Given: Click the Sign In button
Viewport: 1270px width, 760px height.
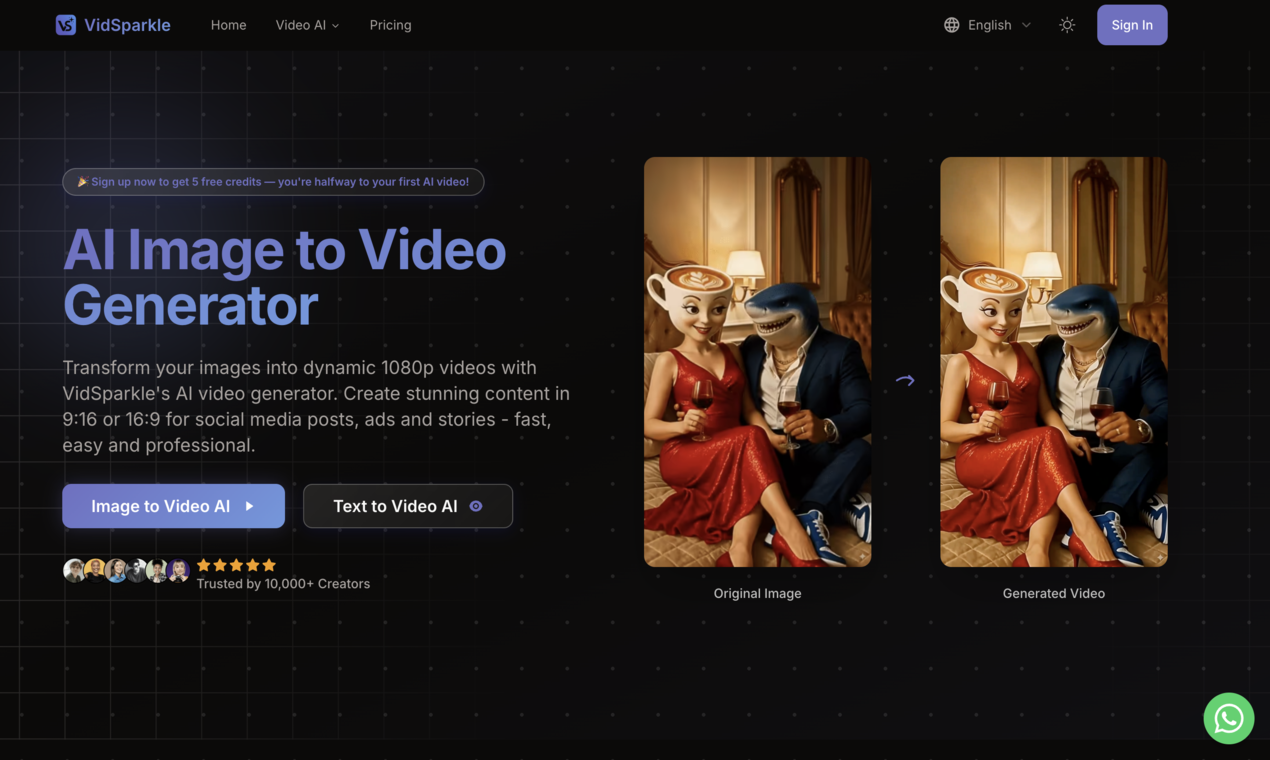Looking at the screenshot, I should point(1132,24).
